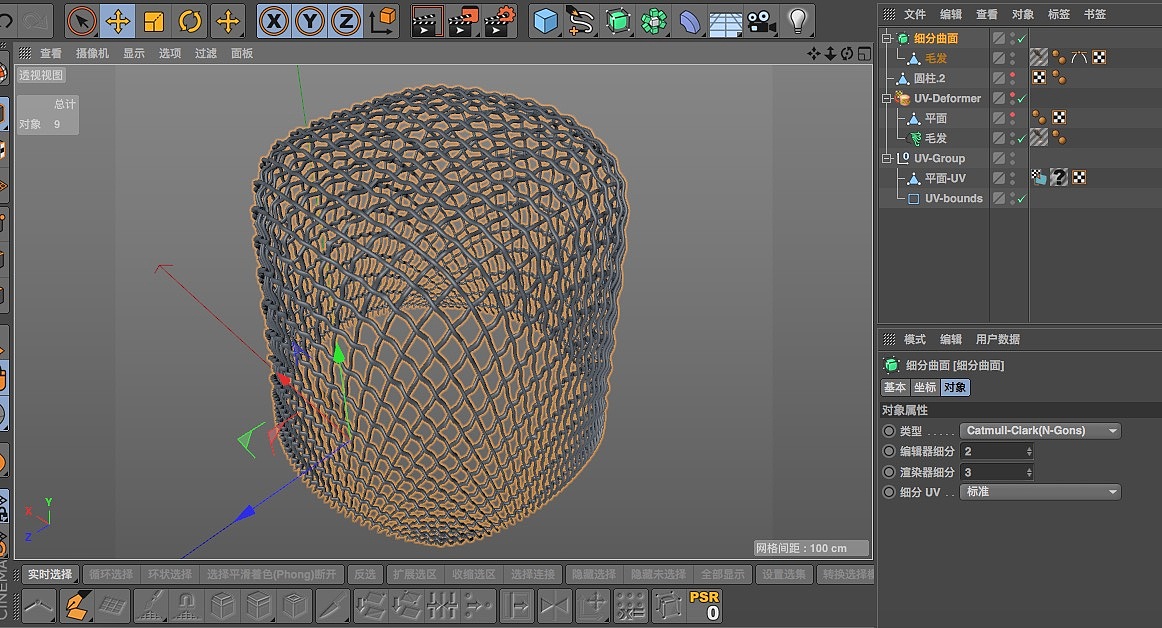Toggle viewport maximize layout icon

point(864,53)
